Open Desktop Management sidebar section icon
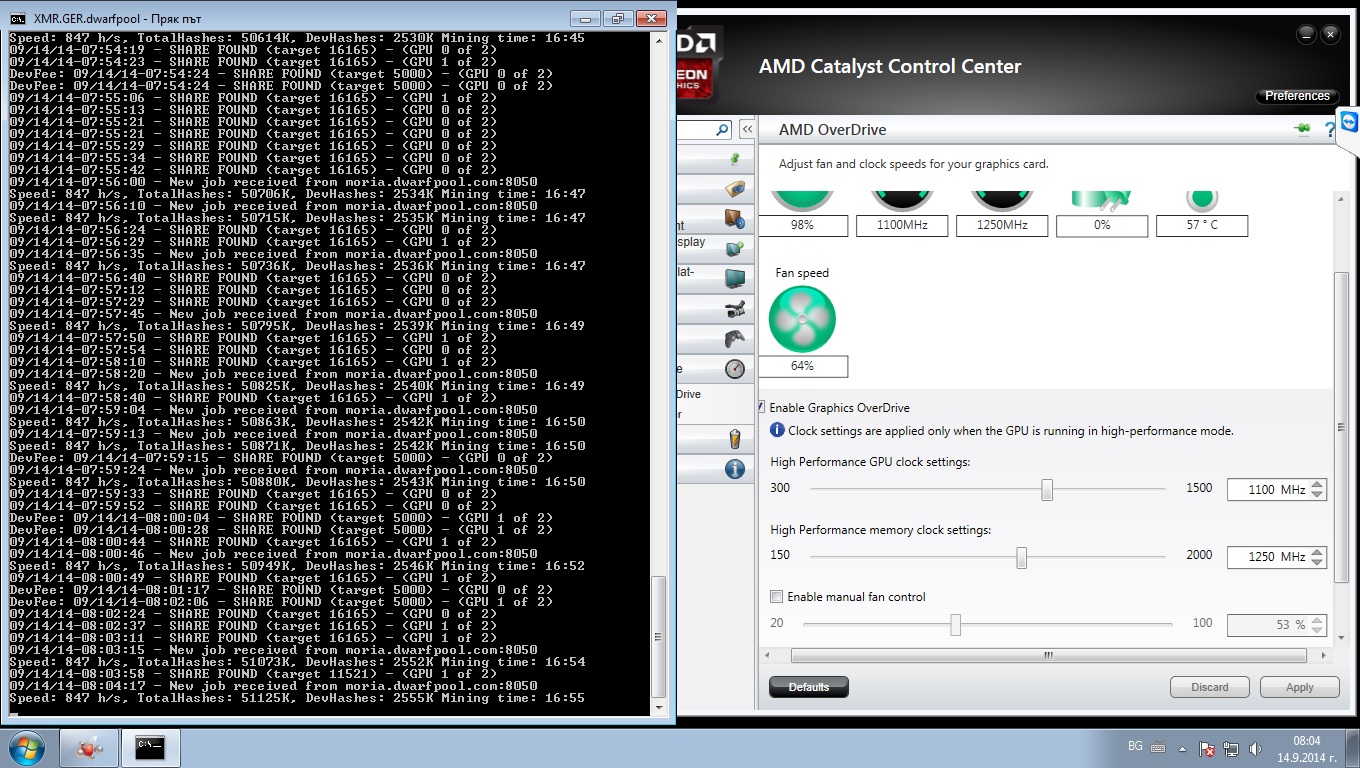The width and height of the screenshot is (1360, 768). (735, 218)
